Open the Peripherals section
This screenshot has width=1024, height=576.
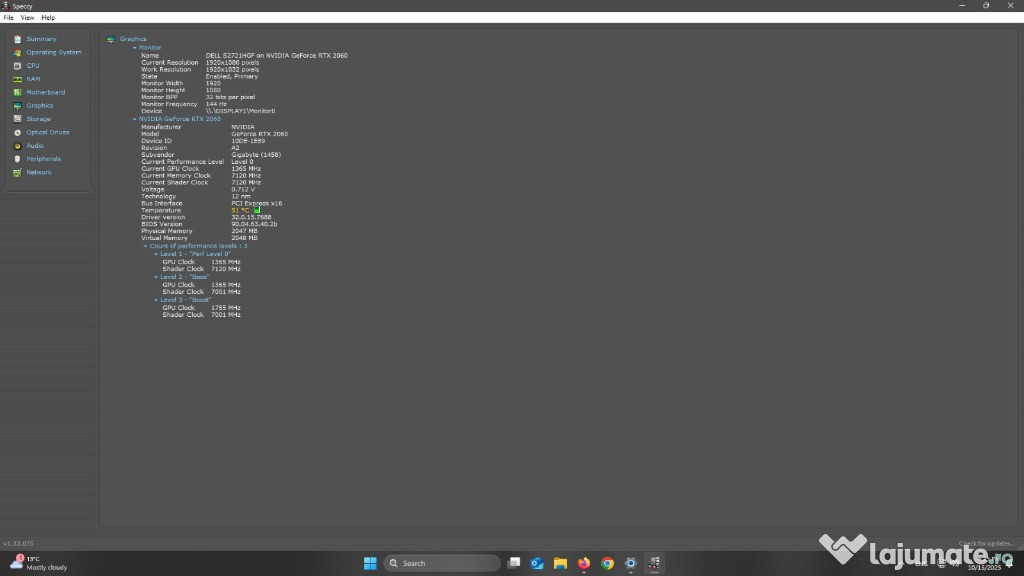click(43, 159)
